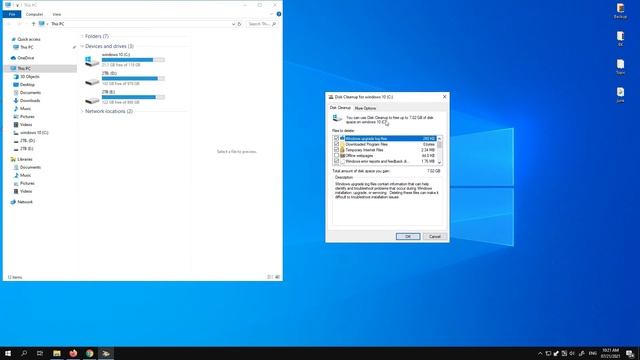Image resolution: width=640 pixels, height=360 pixels.
Task: Show hidden icons in the system tray
Action: coord(540,353)
